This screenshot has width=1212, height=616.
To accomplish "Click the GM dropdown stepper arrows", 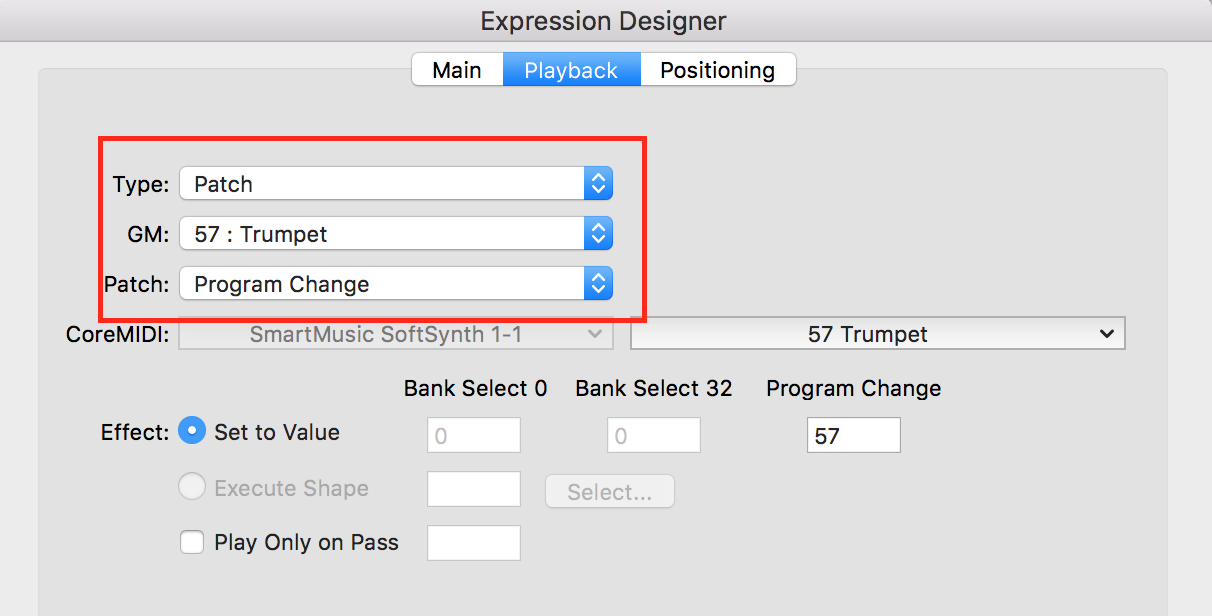I will (598, 234).
